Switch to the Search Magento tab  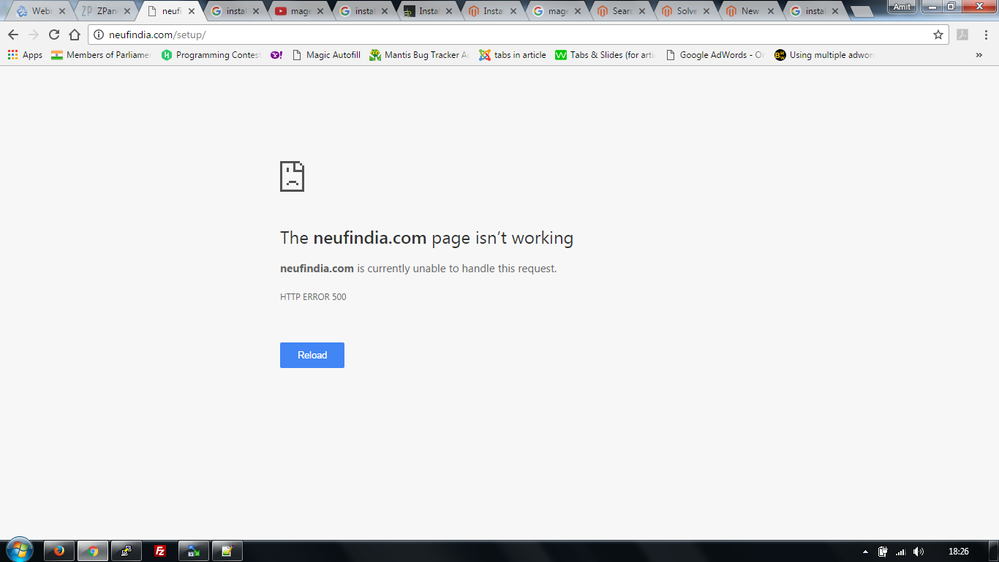620,11
